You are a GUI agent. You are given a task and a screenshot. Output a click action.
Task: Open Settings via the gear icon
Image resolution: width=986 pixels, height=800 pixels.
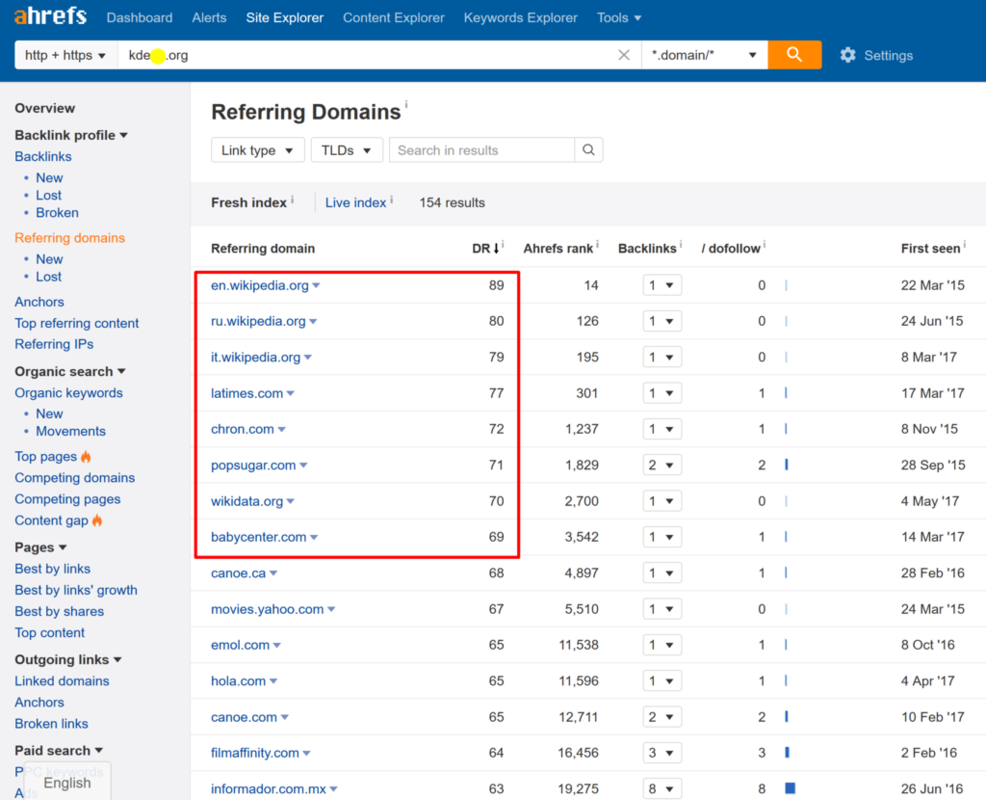click(x=848, y=55)
